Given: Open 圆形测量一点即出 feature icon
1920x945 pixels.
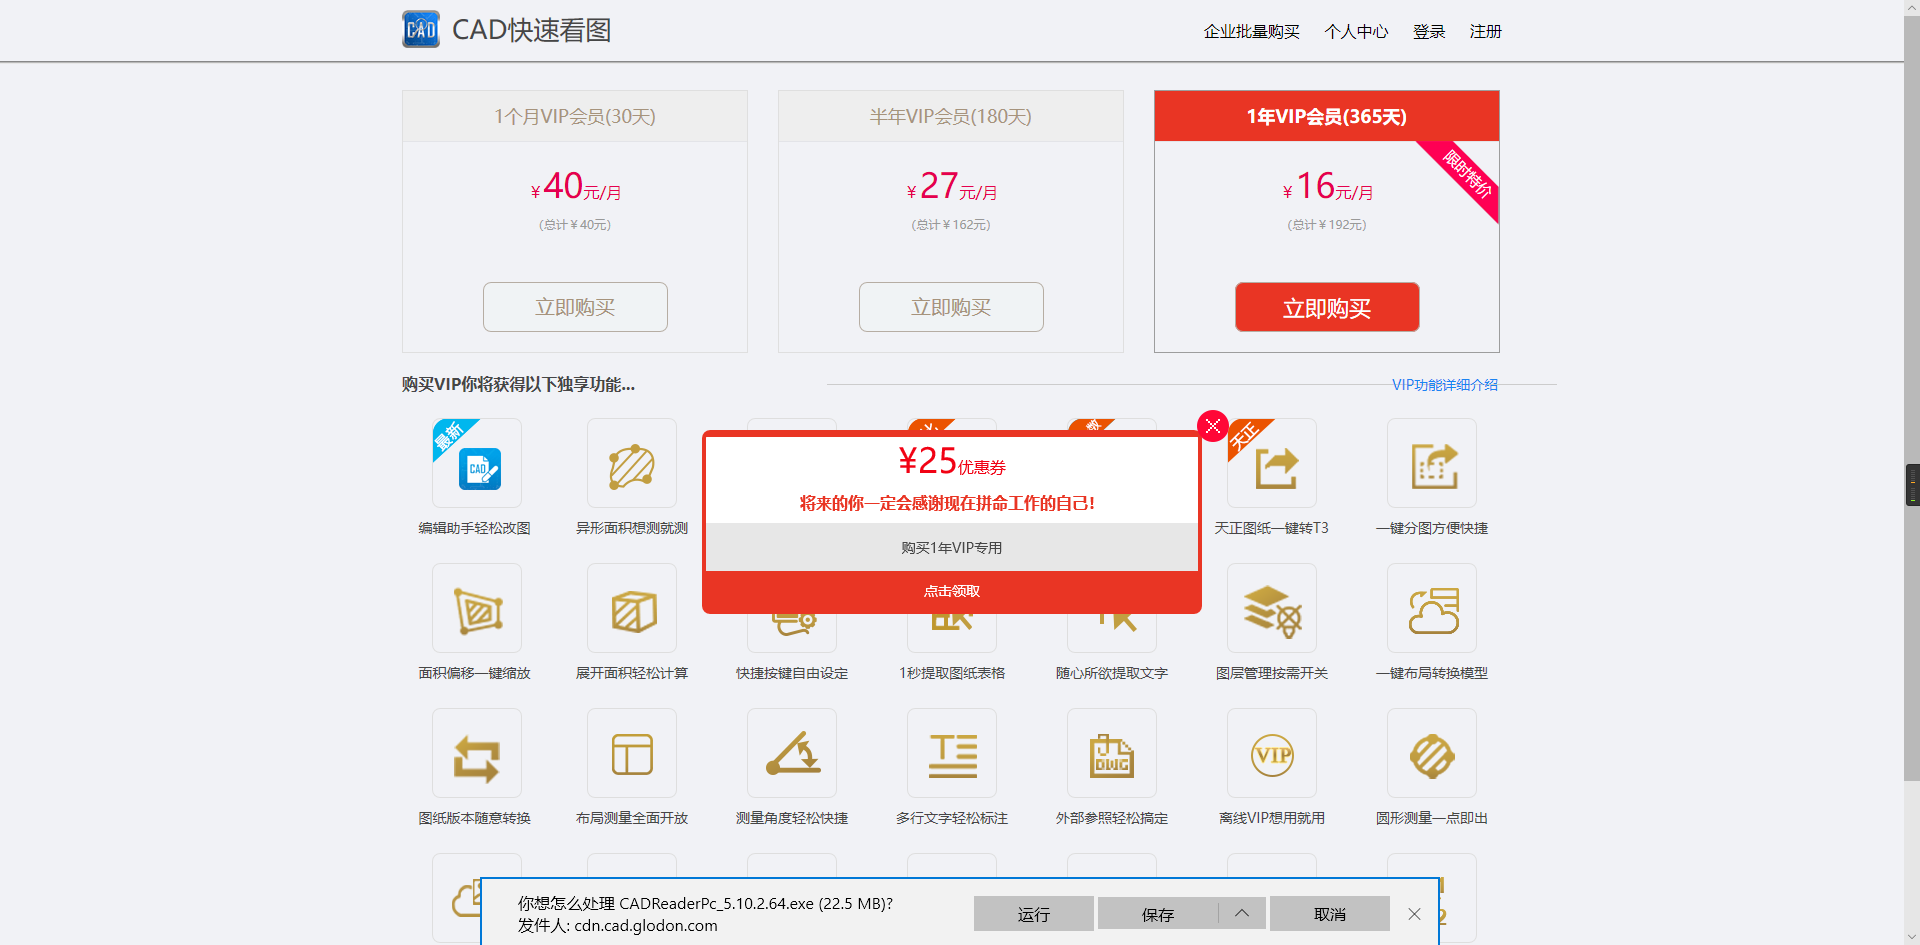Looking at the screenshot, I should [1432, 753].
